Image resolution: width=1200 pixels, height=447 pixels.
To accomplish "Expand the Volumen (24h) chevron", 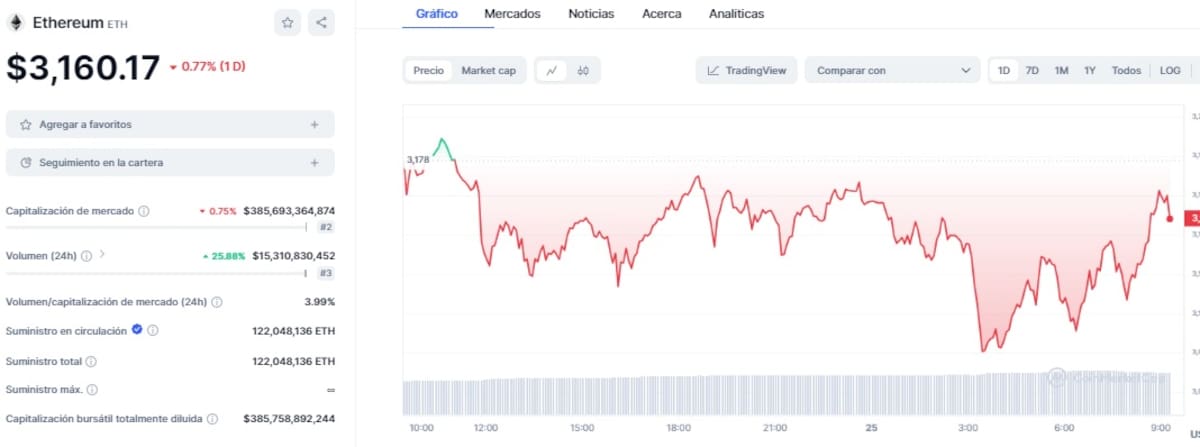I will click(x=102, y=255).
